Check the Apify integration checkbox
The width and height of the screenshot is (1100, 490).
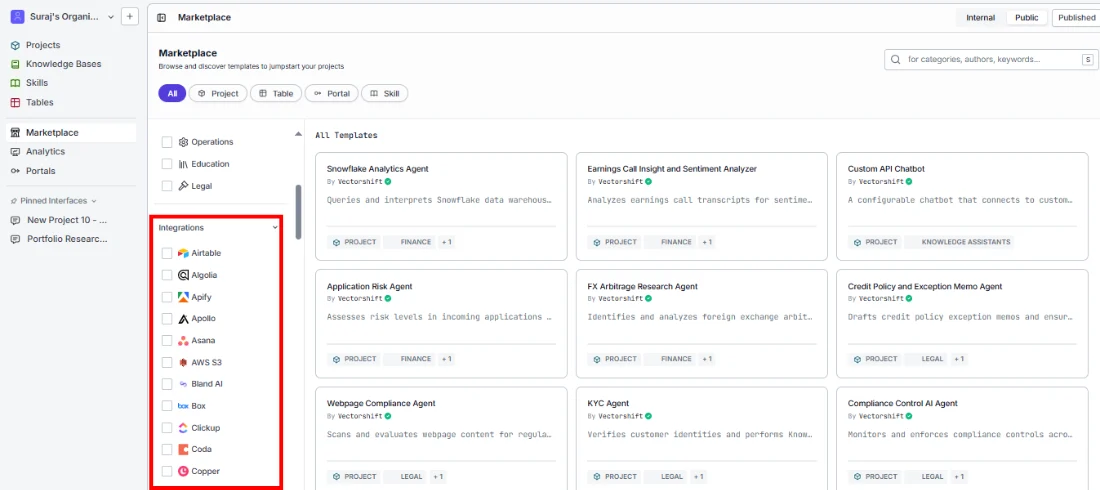pyautogui.click(x=167, y=297)
